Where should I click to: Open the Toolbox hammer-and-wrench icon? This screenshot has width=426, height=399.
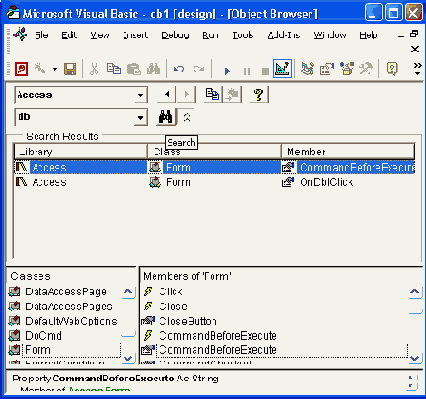pos(366,69)
